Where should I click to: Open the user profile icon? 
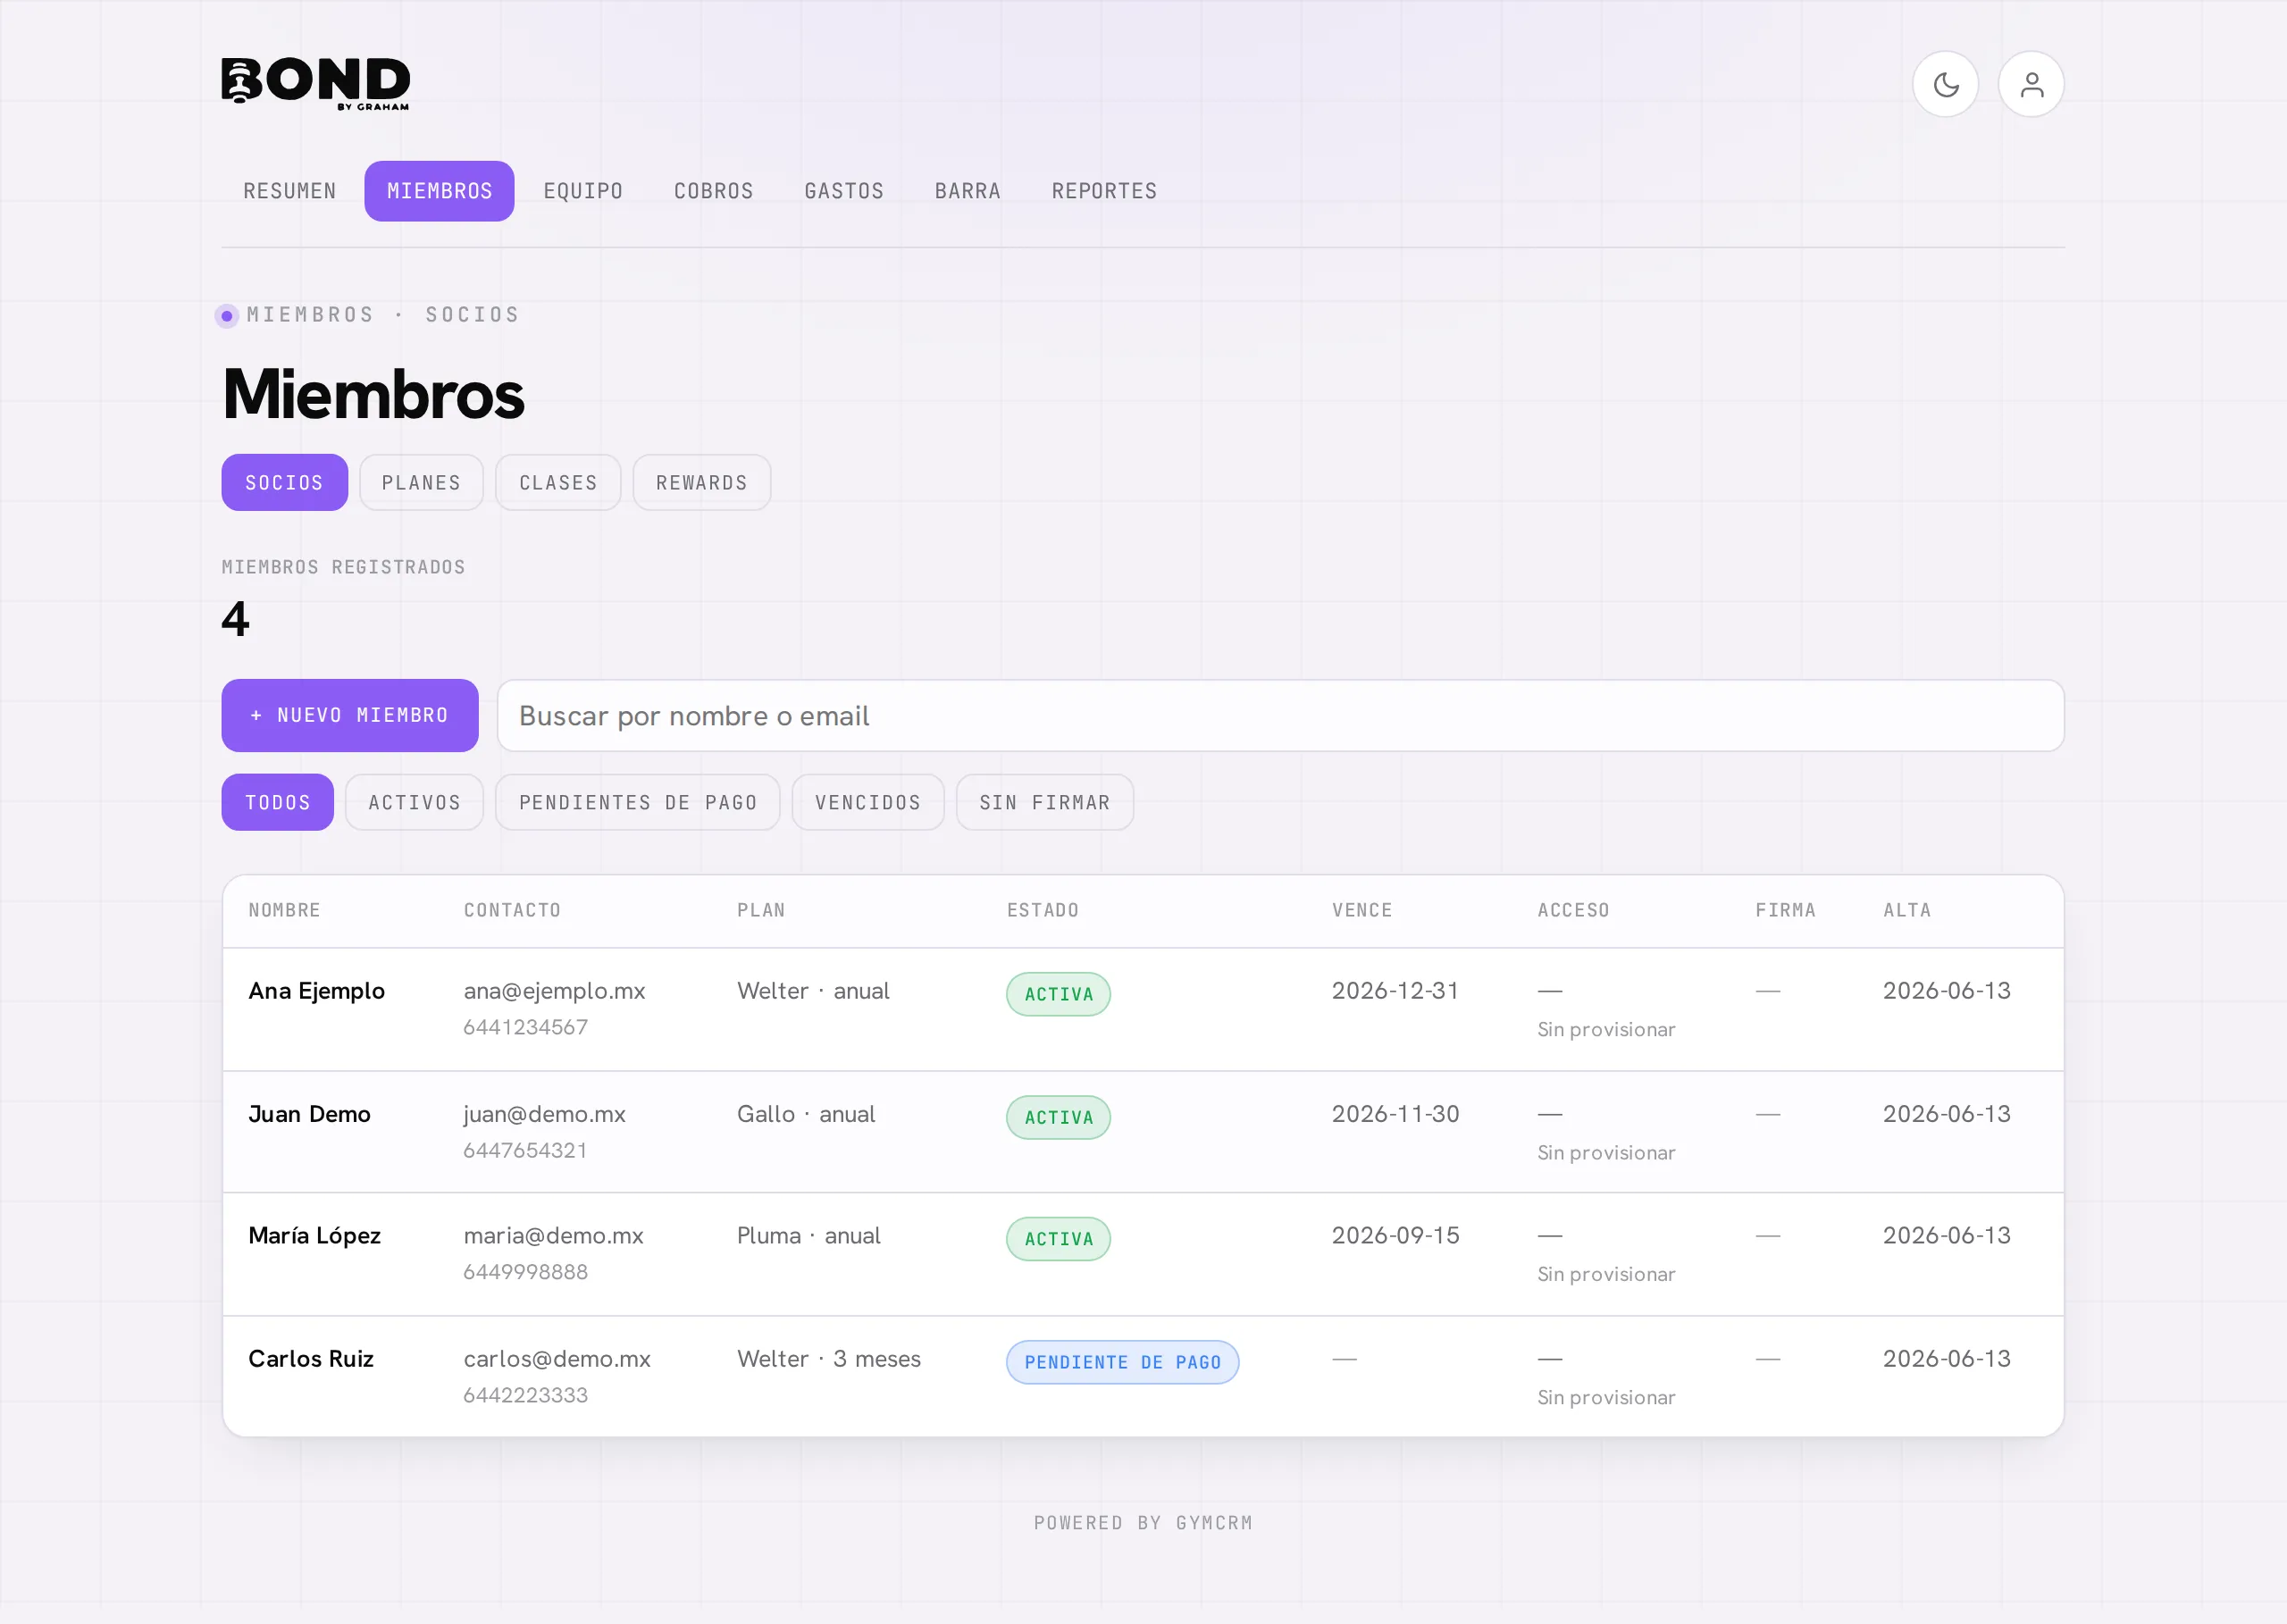pyautogui.click(x=2031, y=84)
